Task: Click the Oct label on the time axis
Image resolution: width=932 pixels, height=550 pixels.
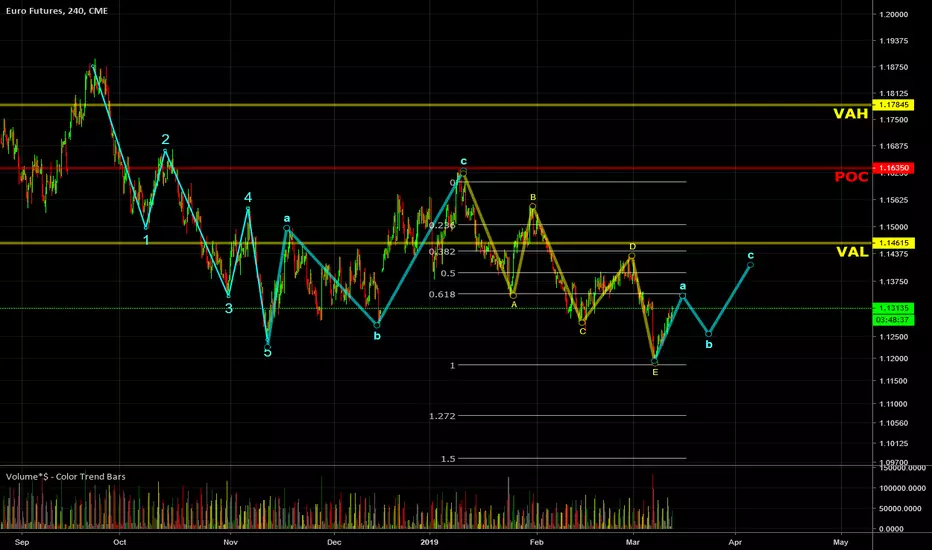Action: (119, 542)
